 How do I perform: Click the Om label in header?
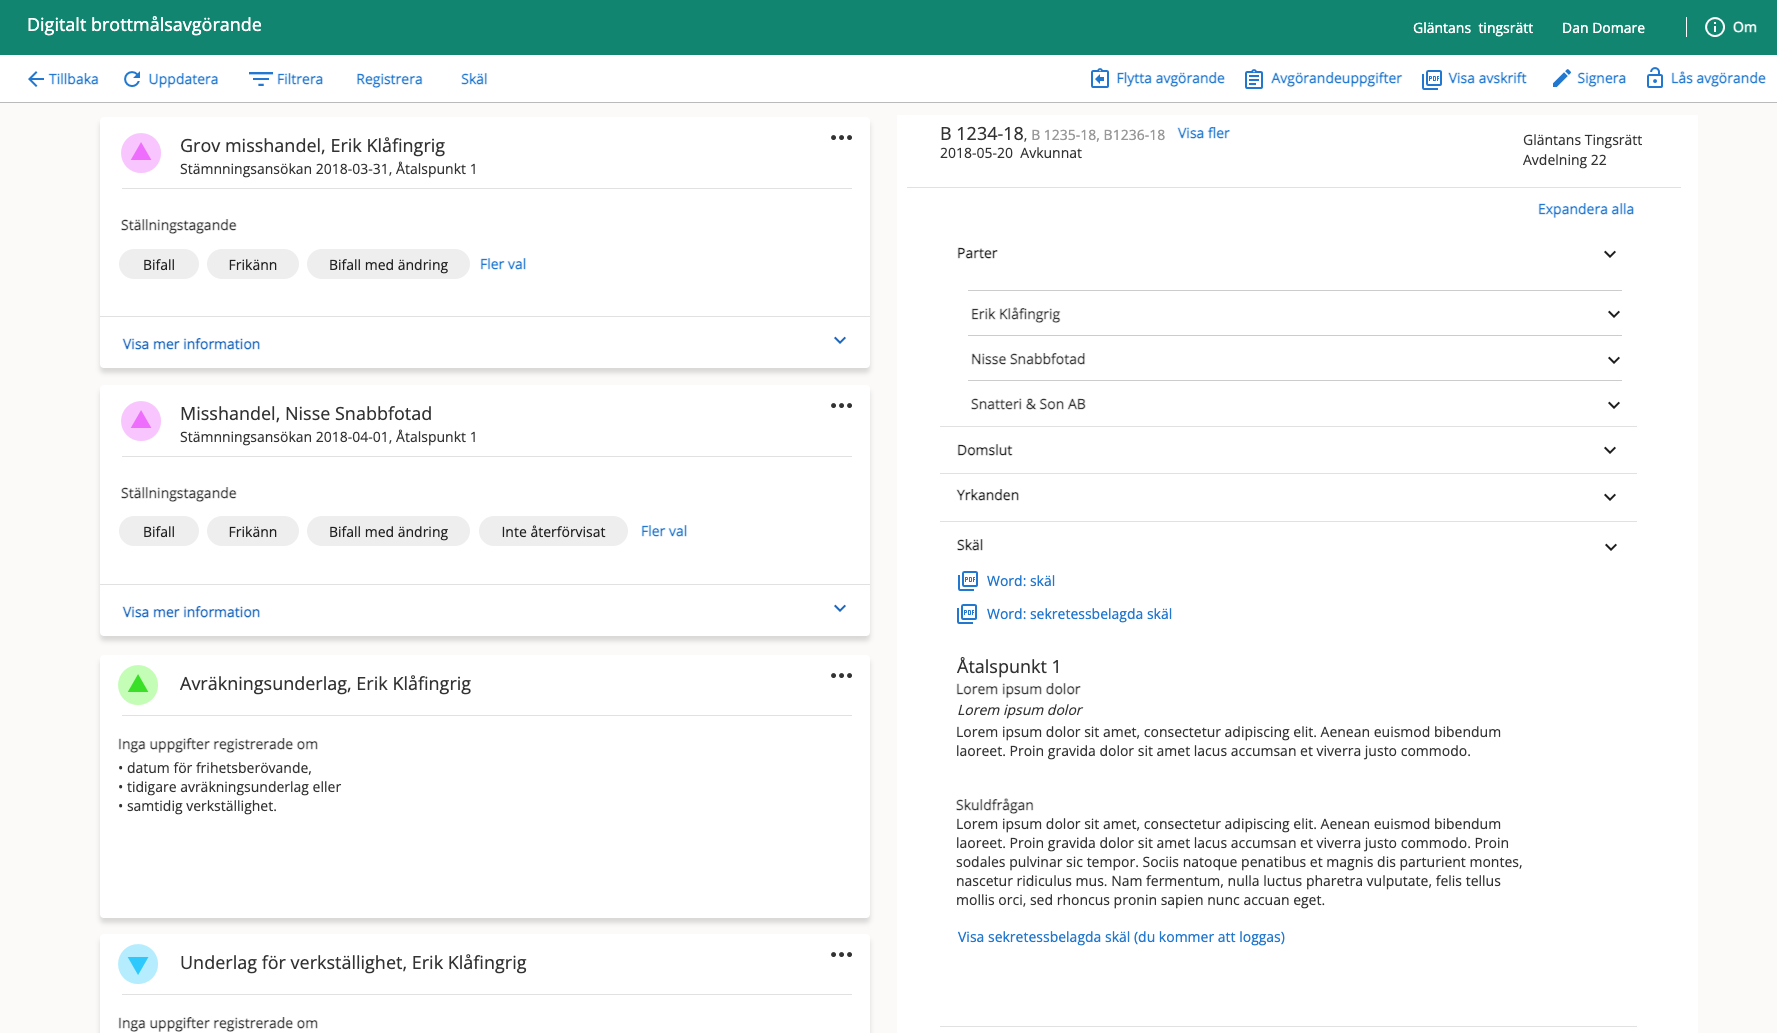(x=1745, y=27)
